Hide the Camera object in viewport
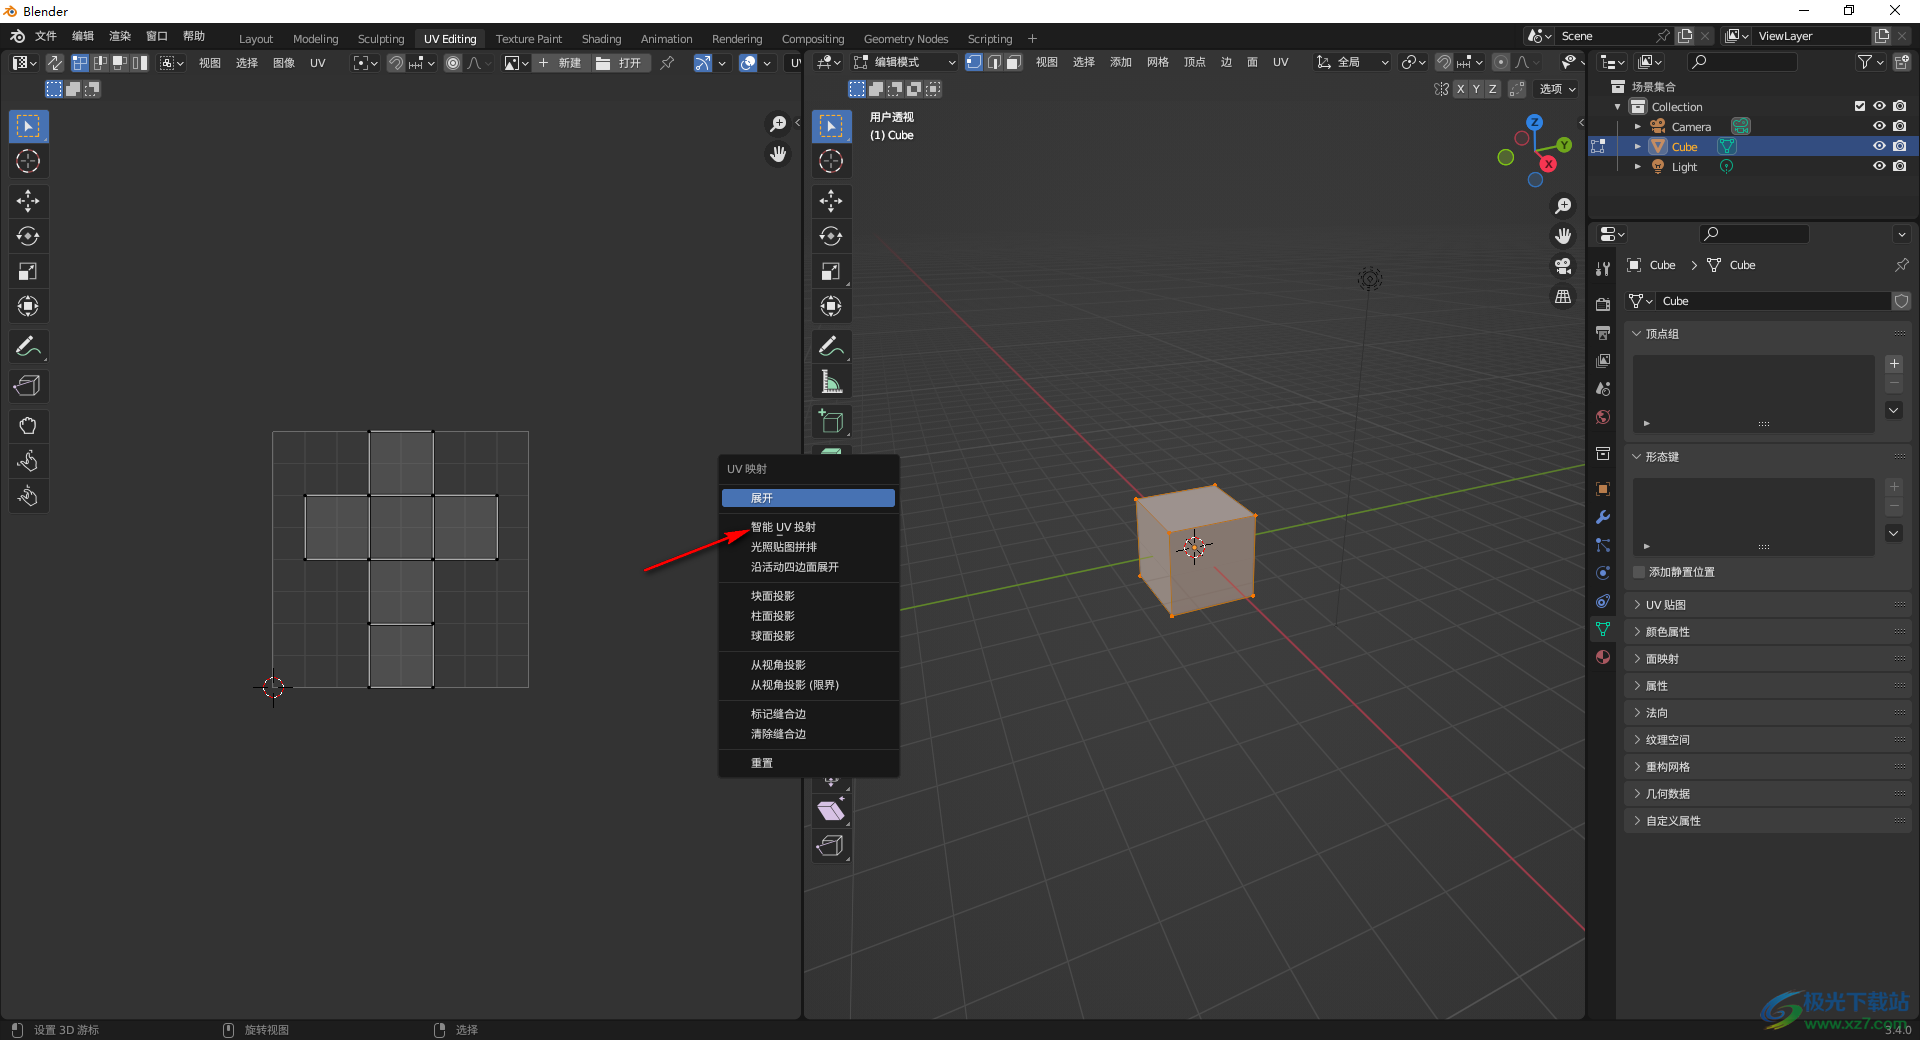Screen dimensions: 1920x1040 pos(1879,126)
